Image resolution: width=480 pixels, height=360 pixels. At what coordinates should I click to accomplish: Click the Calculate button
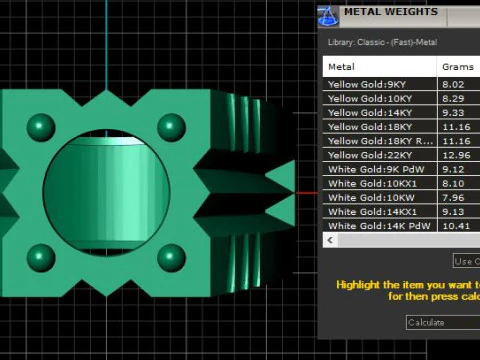tap(443, 322)
